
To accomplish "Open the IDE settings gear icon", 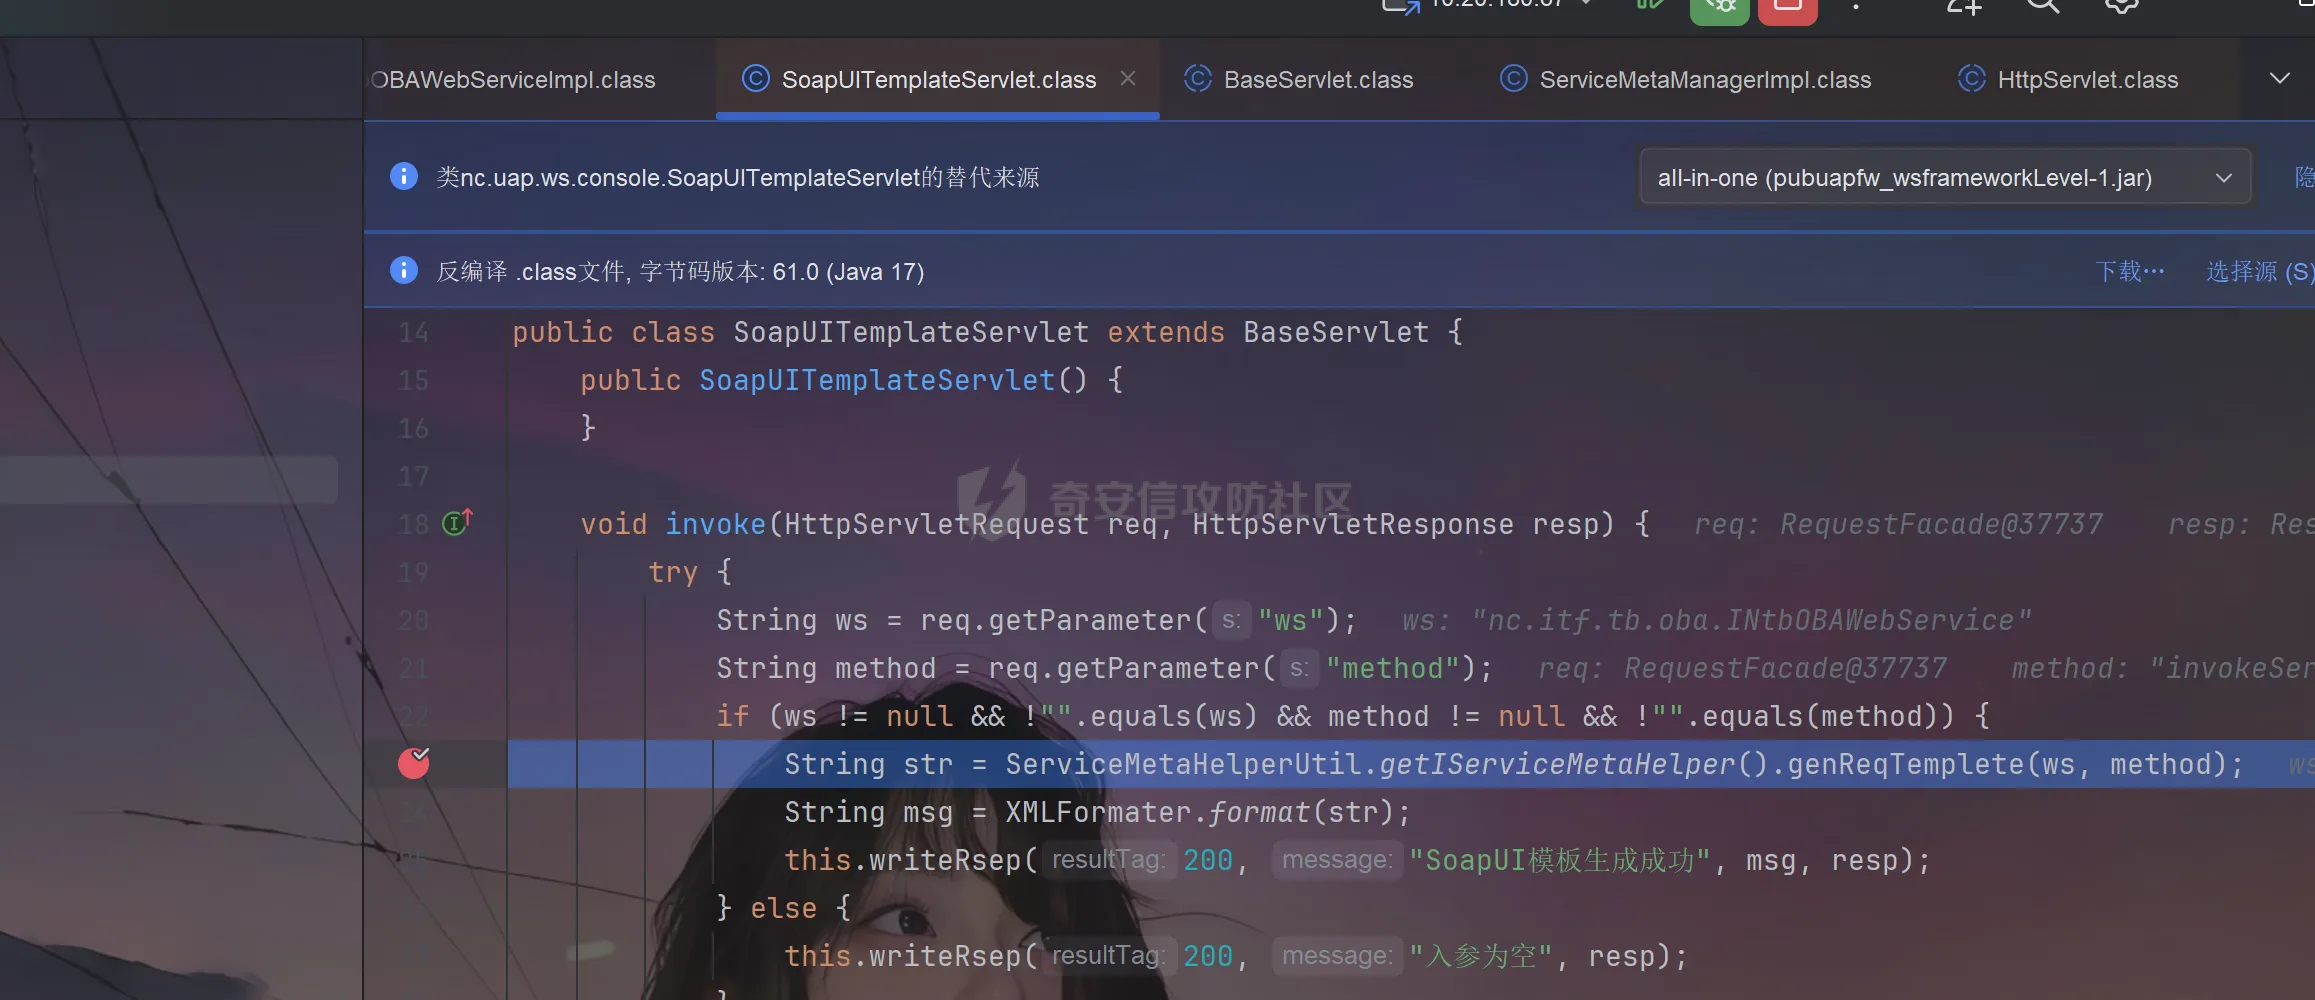I will tap(2121, 6).
